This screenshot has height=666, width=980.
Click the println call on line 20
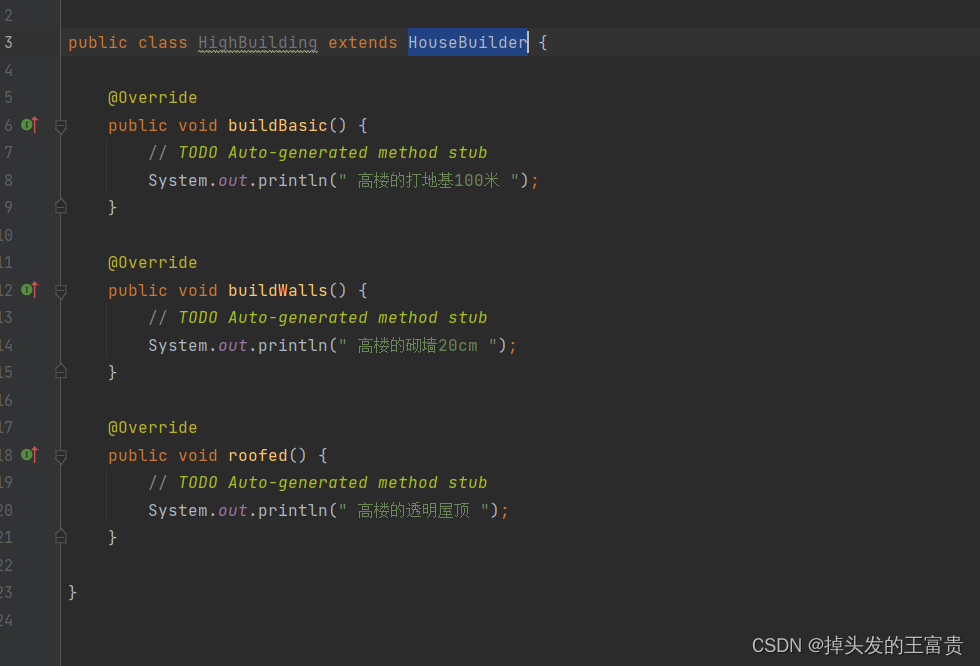(x=292, y=510)
